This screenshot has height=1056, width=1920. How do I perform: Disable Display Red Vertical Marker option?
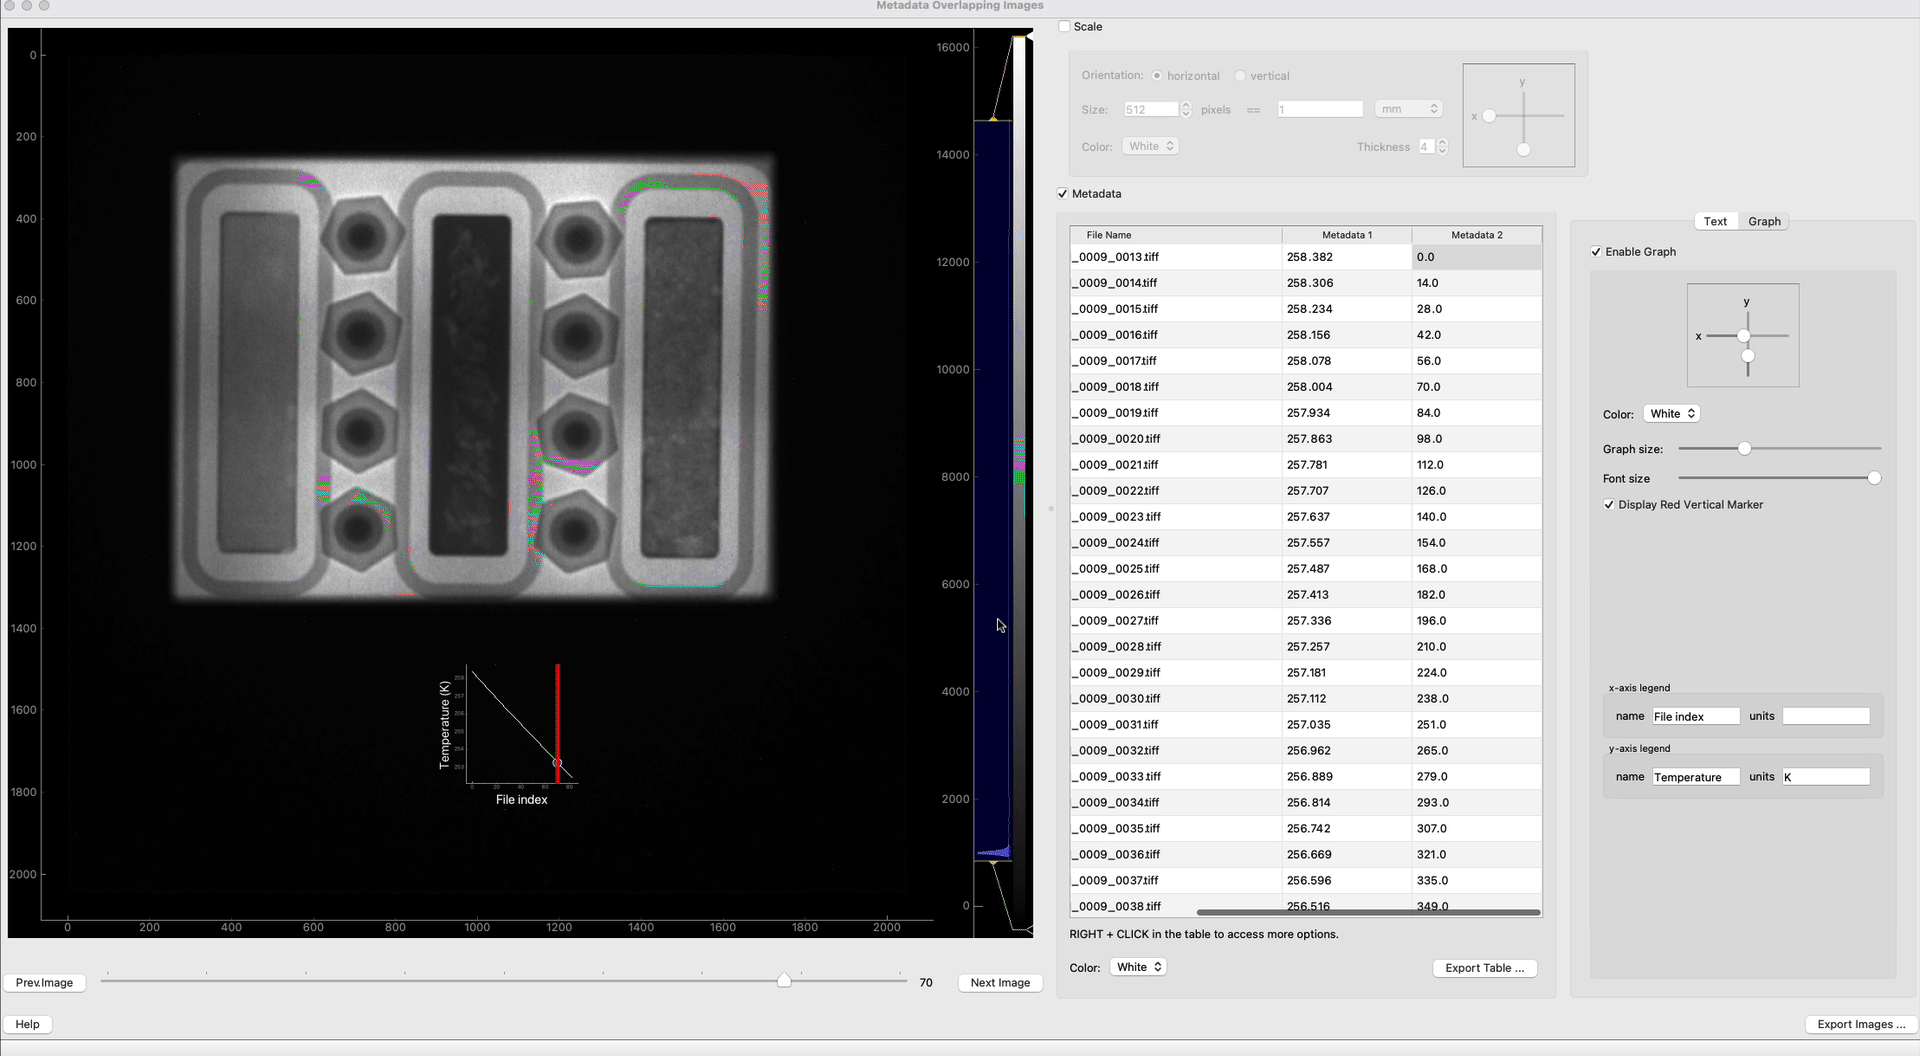click(1609, 505)
